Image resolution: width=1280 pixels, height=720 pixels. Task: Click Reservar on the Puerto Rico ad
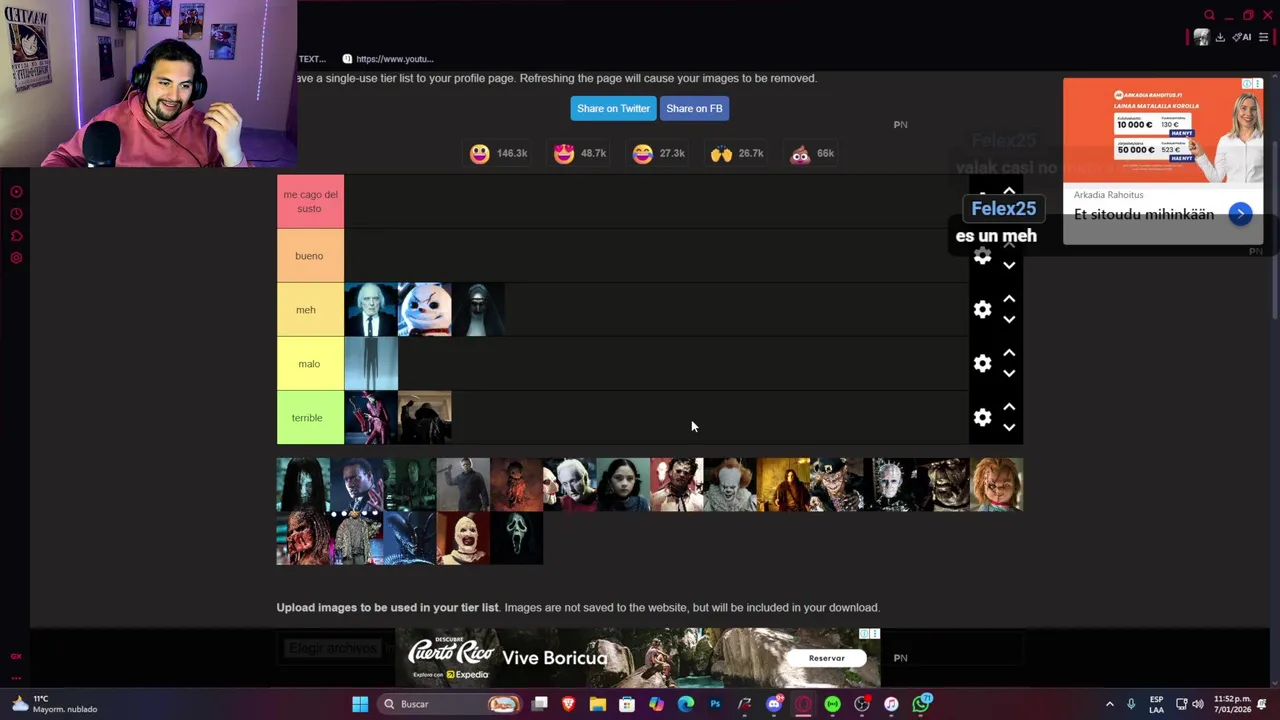826,658
